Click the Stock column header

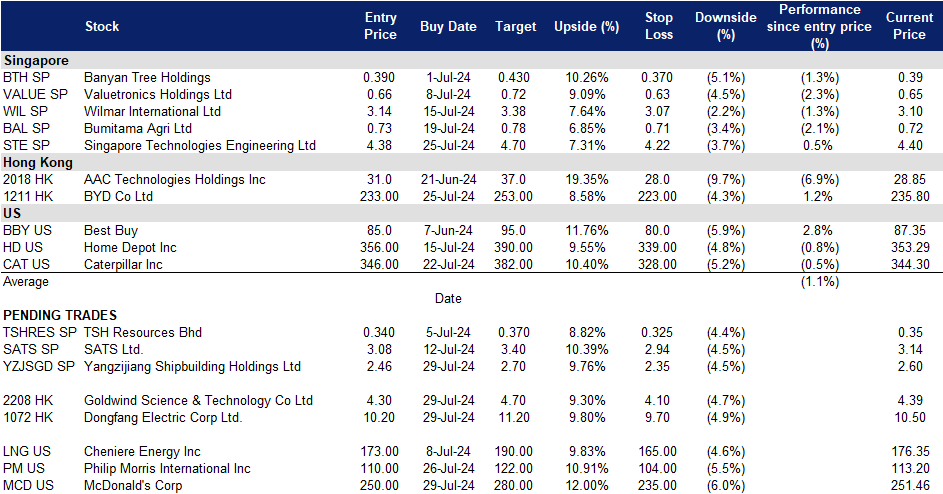click(x=103, y=26)
